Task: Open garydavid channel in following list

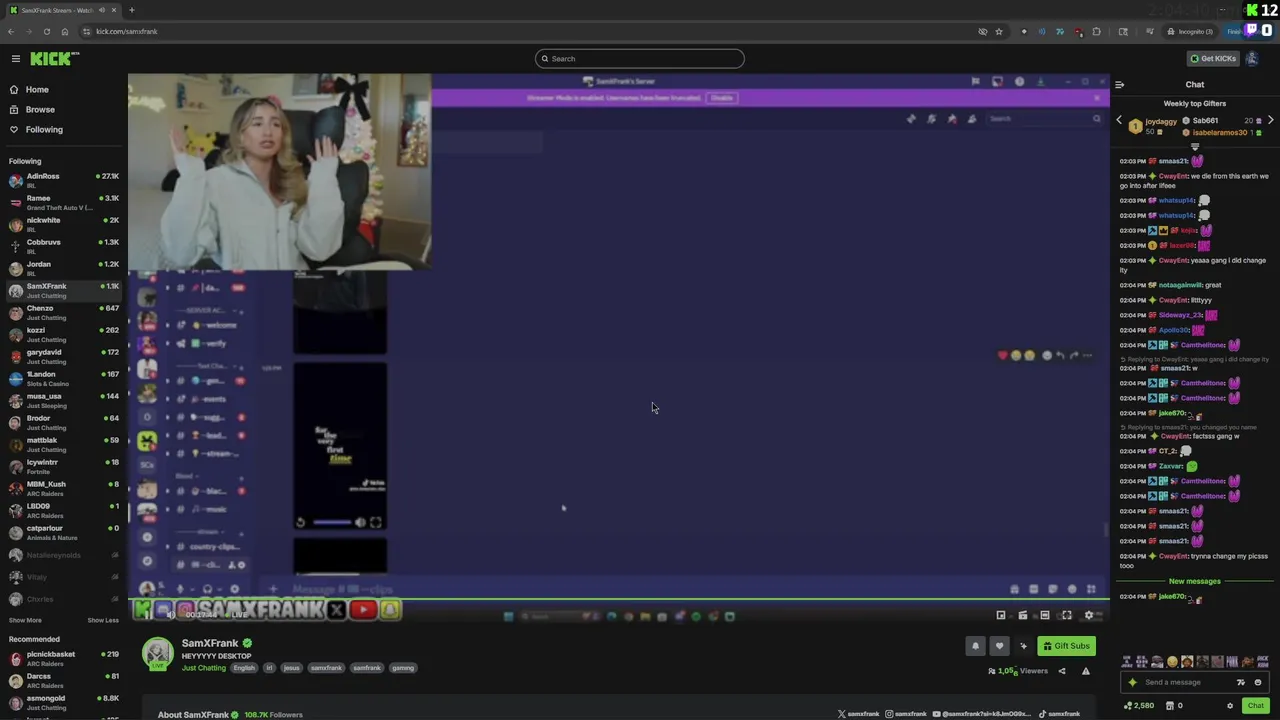Action: coord(62,356)
